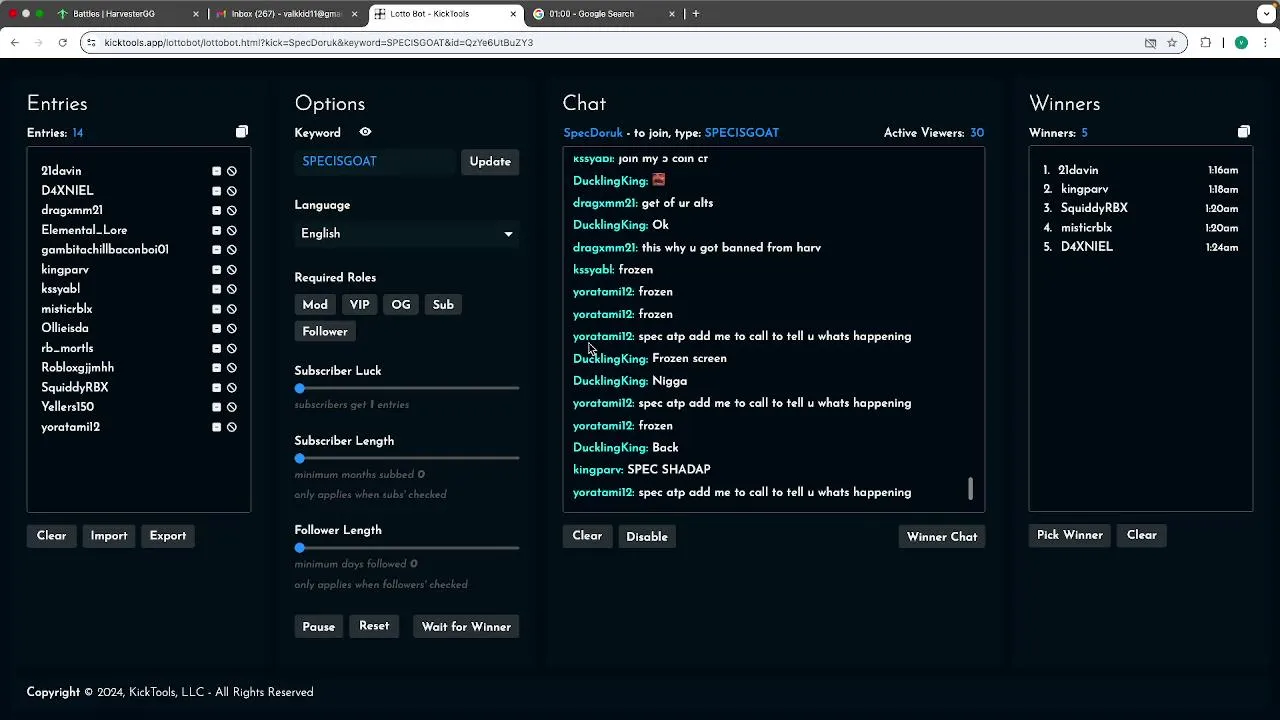Copy the entries list with the copy icon
This screenshot has height=720, width=1280.
point(242,132)
